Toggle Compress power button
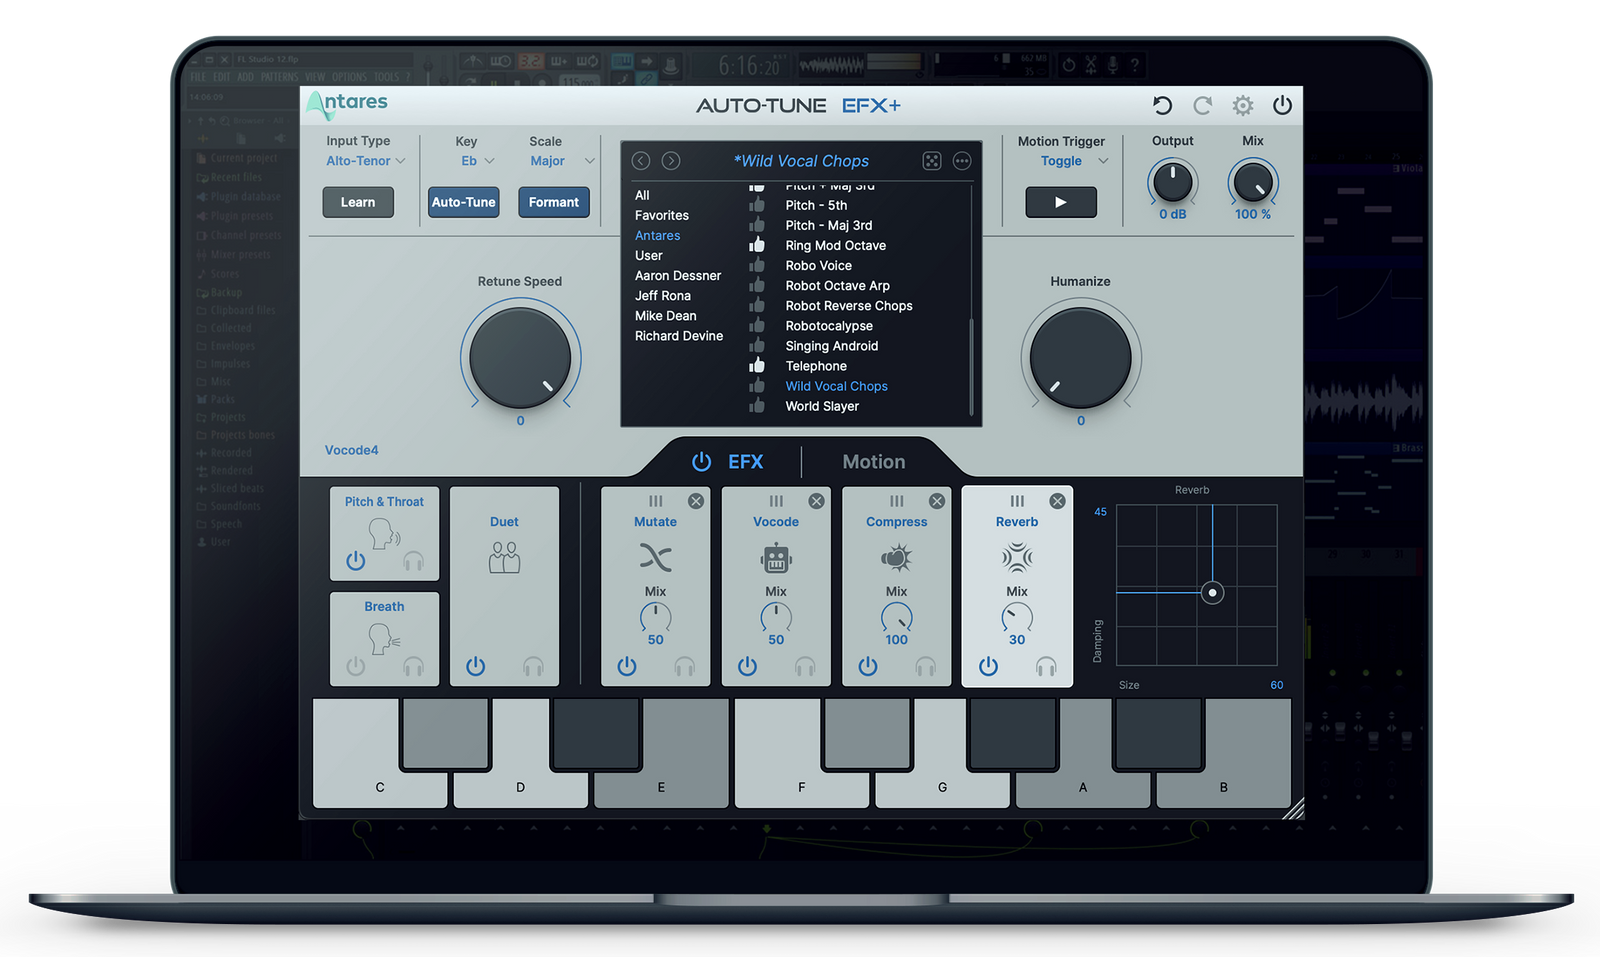The height and width of the screenshot is (957, 1600). click(x=868, y=666)
